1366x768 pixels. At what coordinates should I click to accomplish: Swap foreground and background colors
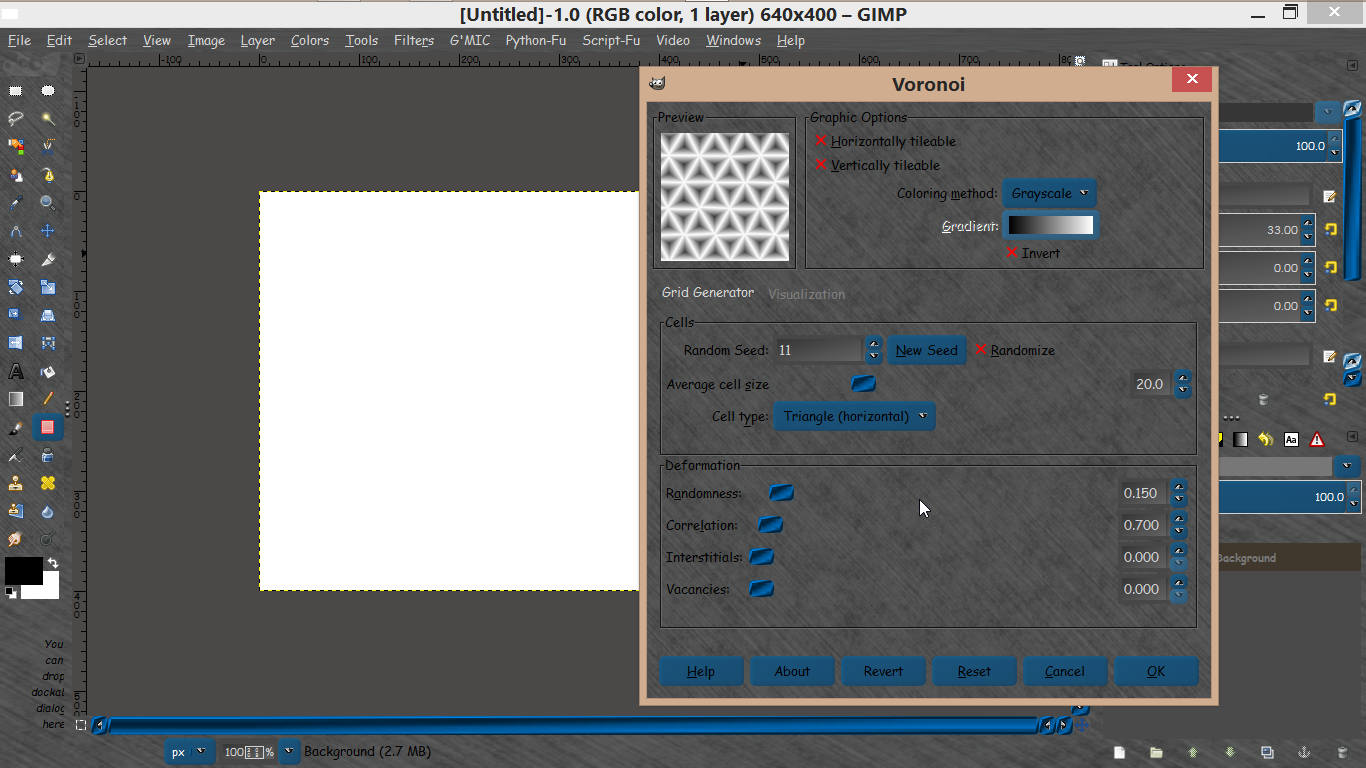point(53,564)
